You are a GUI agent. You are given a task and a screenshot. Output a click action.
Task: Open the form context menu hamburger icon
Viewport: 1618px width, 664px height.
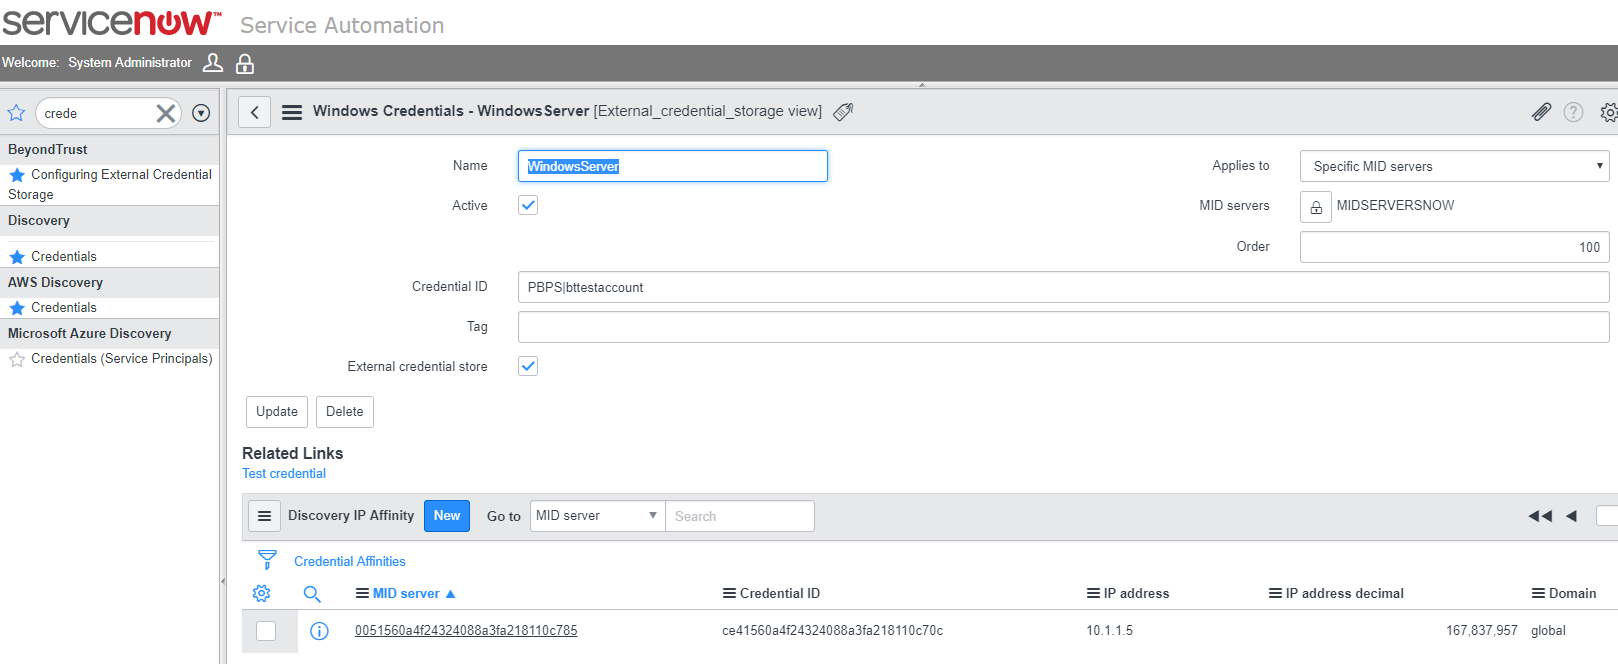coord(292,112)
